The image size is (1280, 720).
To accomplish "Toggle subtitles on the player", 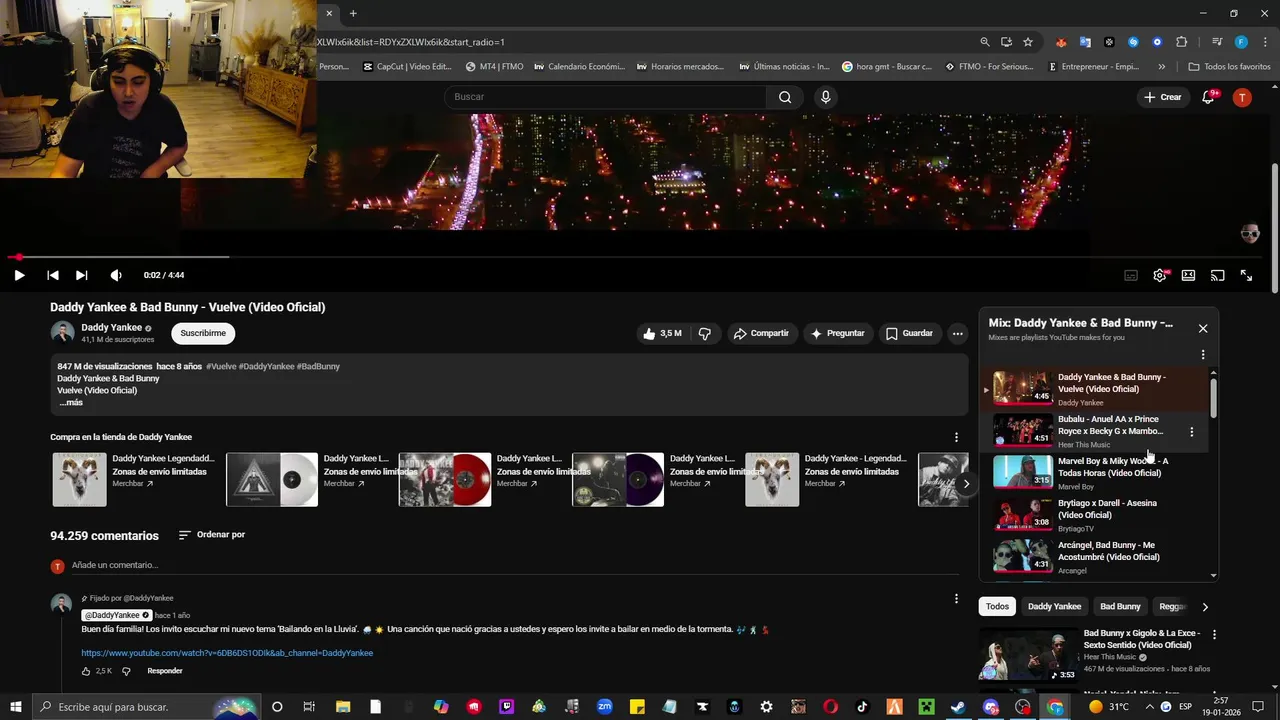I will coord(1131,275).
